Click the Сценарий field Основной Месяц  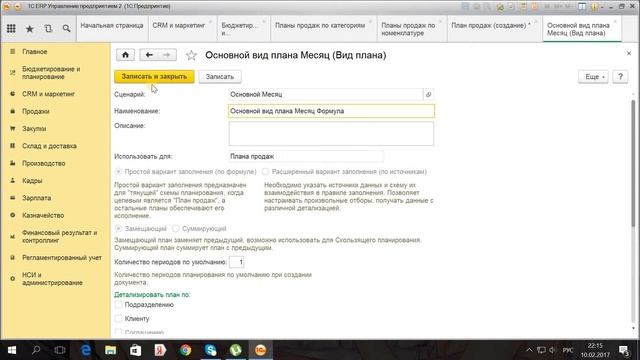click(x=325, y=94)
